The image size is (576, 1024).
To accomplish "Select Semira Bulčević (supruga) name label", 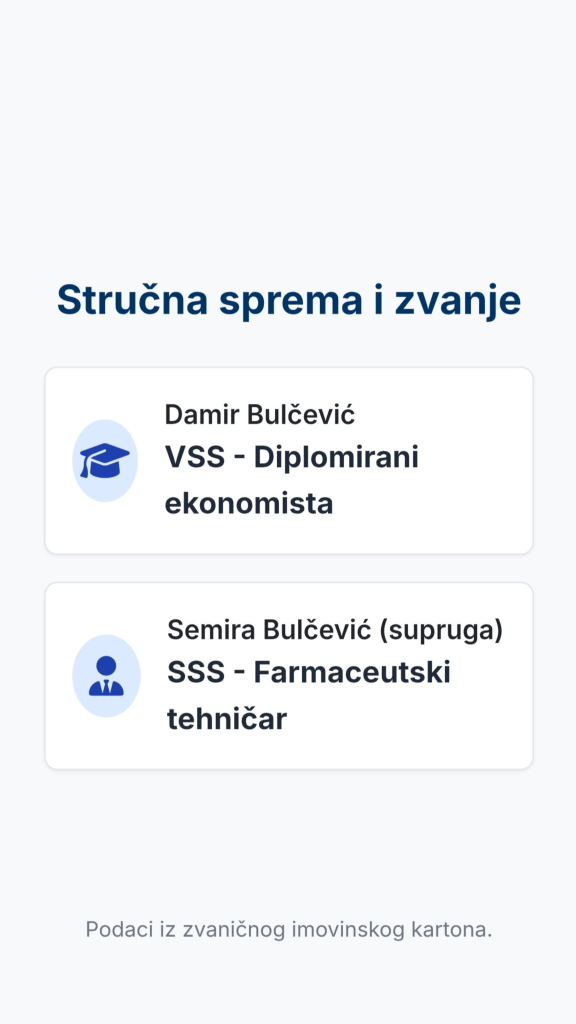I will [x=335, y=630].
